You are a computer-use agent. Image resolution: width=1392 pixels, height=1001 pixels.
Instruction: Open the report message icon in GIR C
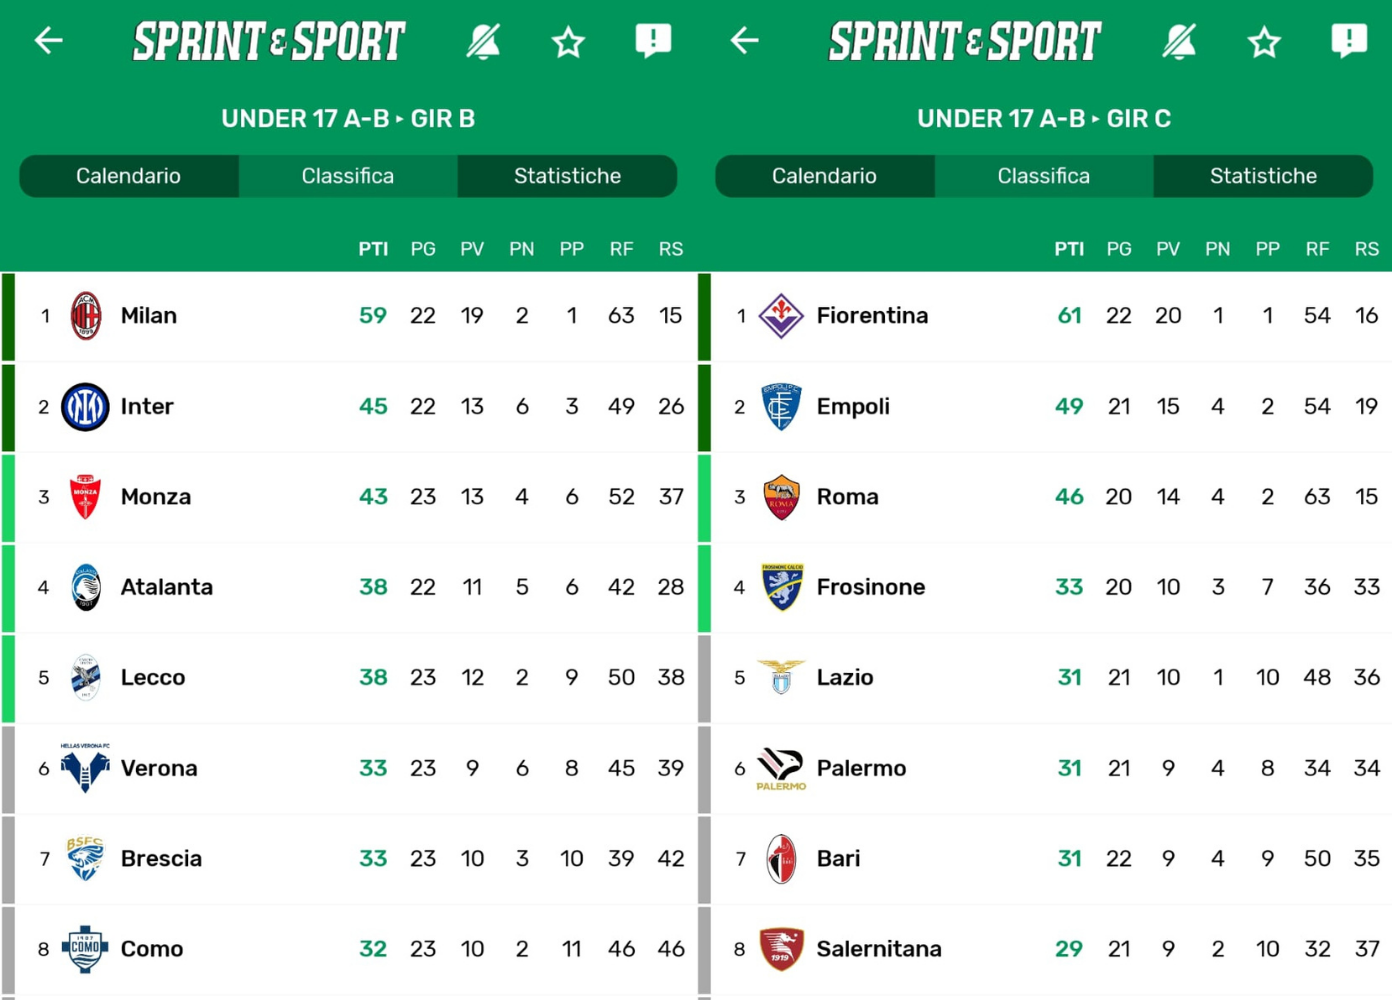pos(1349,41)
